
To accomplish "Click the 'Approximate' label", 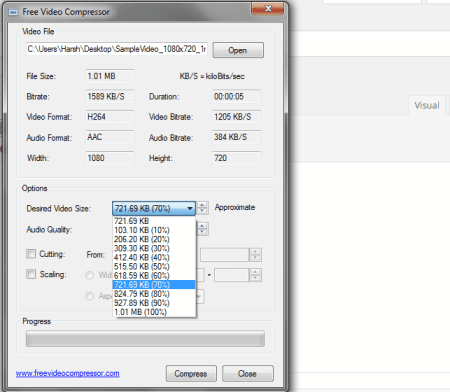I will coord(235,207).
